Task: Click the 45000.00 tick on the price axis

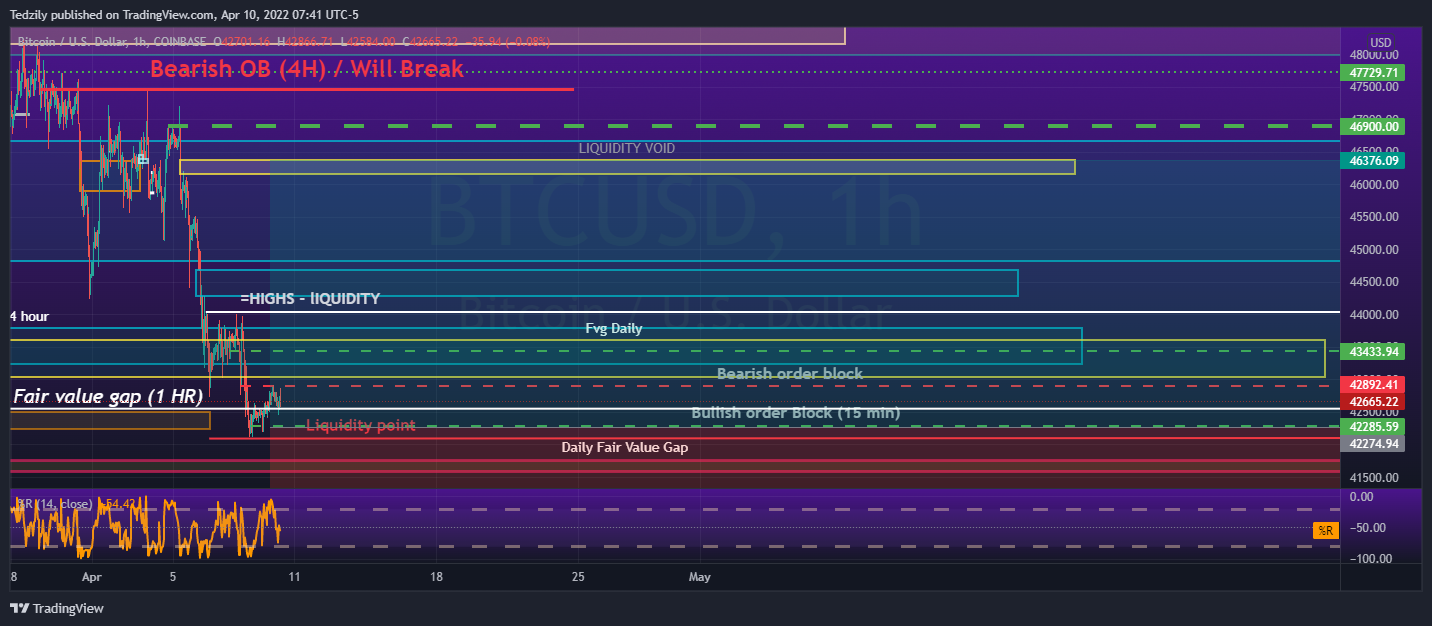Action: (1374, 250)
